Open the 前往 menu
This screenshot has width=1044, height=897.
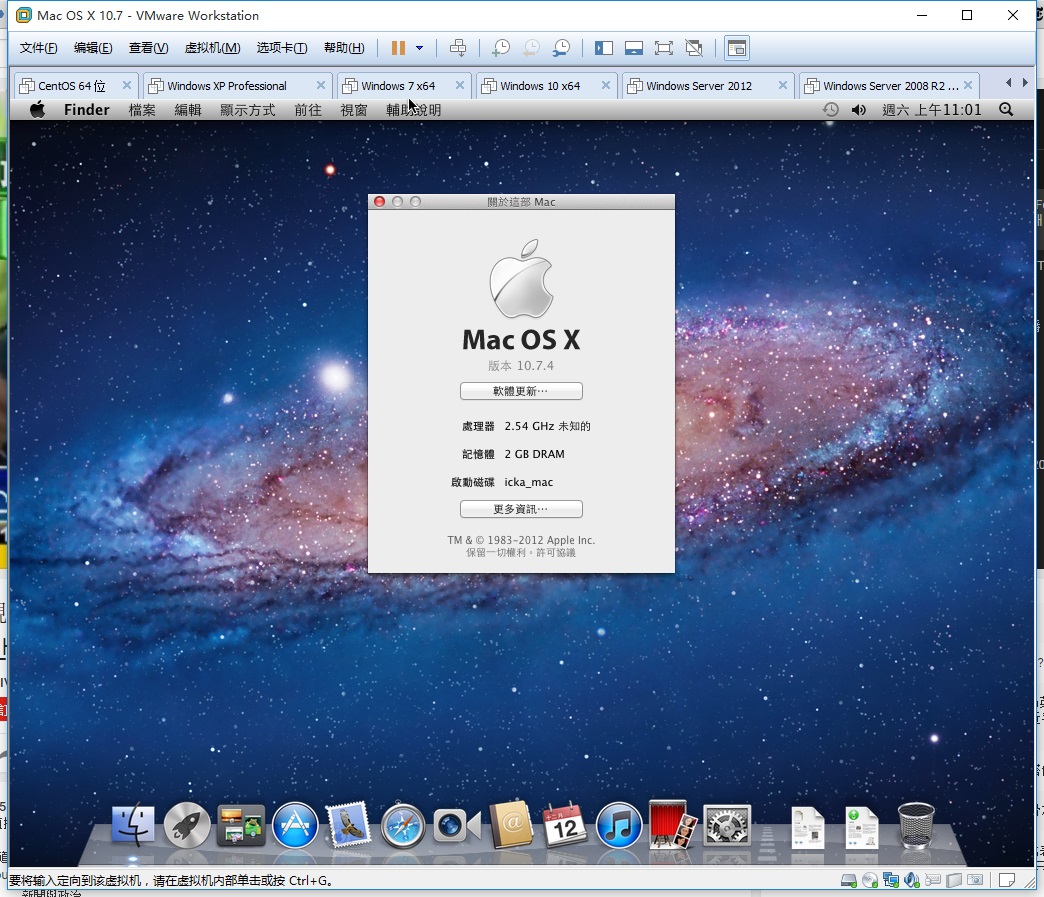(308, 110)
